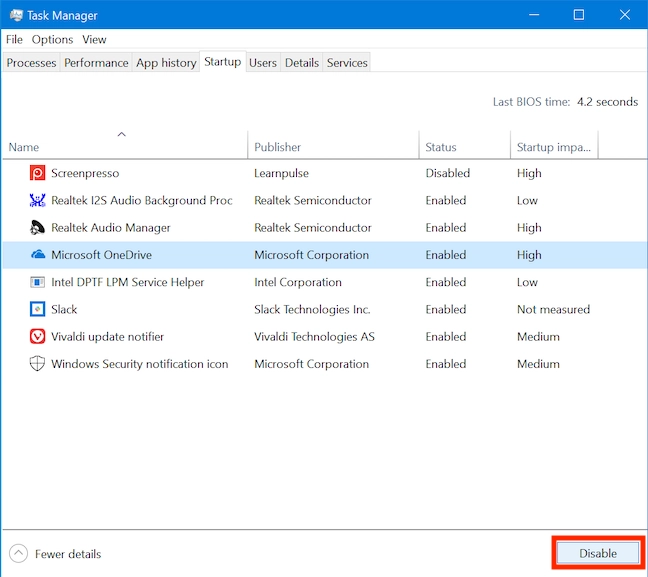Close the Task Manager window

point(624,15)
